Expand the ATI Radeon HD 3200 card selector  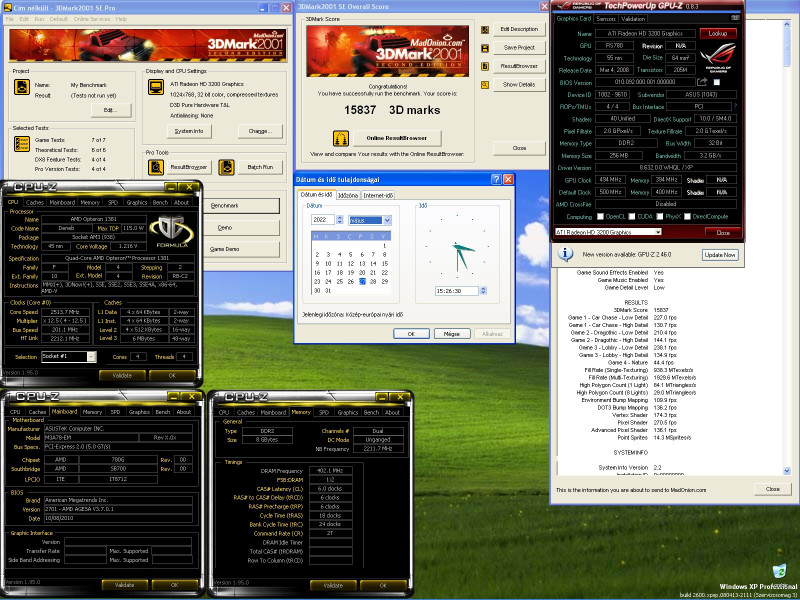coord(608,232)
